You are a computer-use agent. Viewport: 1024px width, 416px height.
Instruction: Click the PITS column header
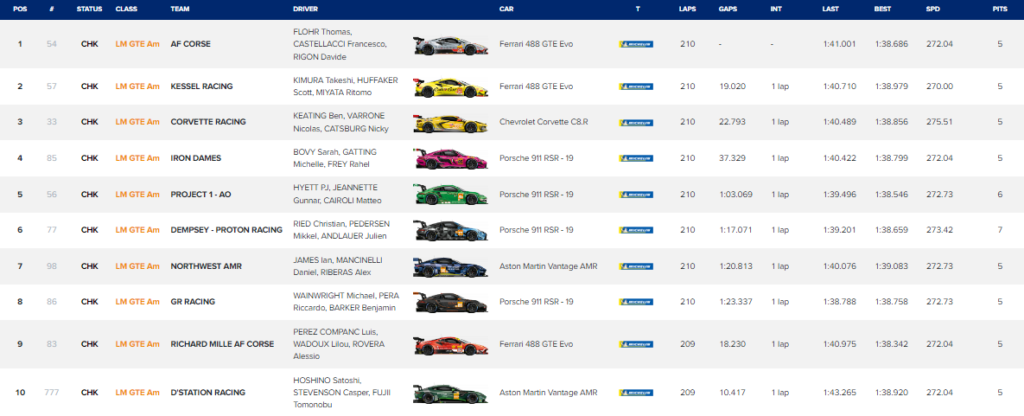999,9
